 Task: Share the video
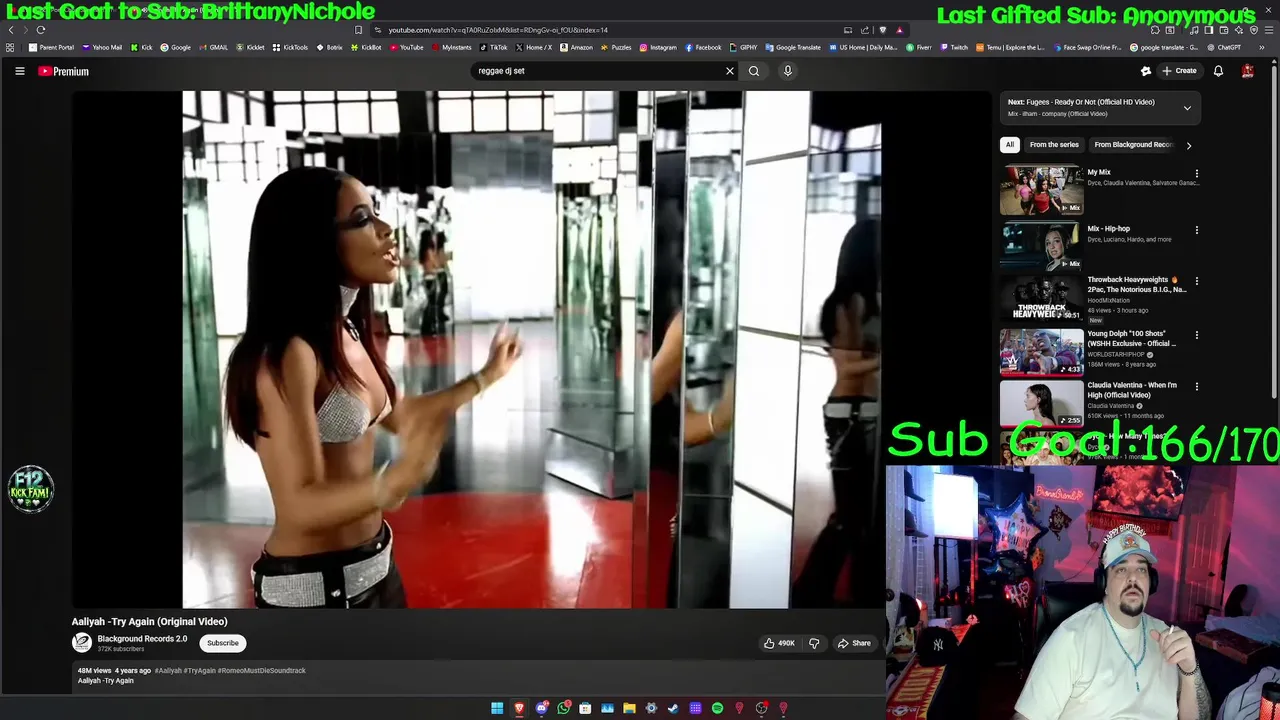pos(854,643)
